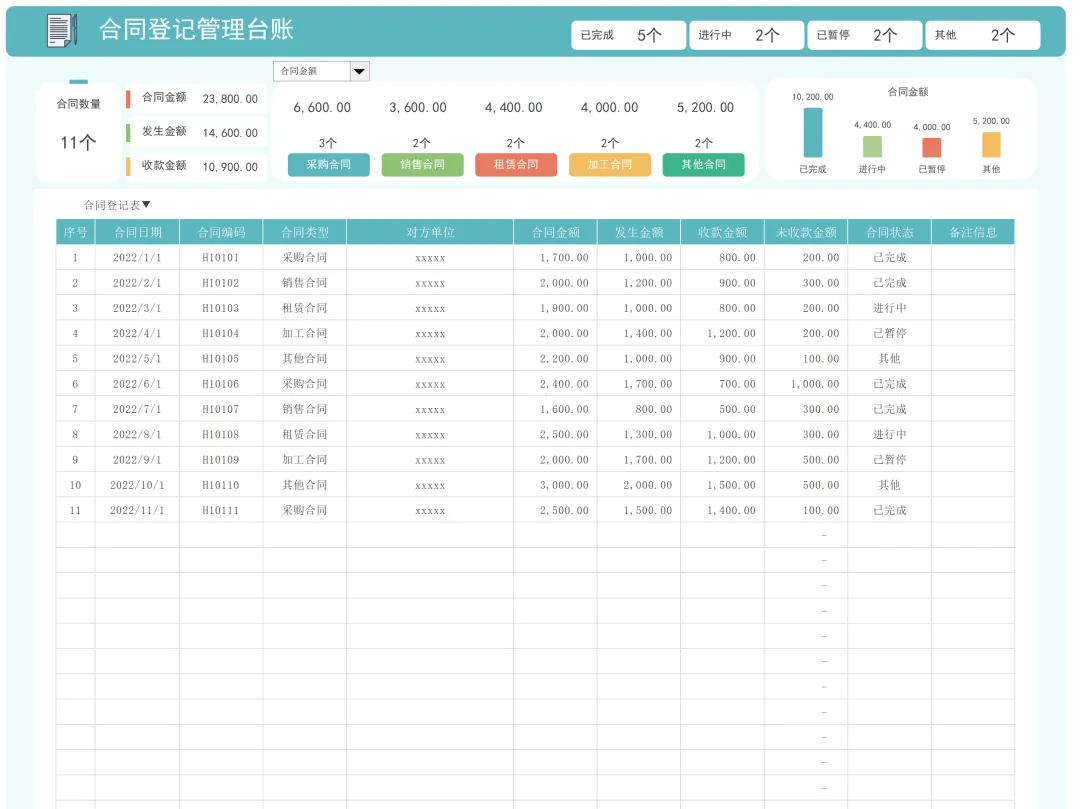Select the 合同编码 column header

tap(221, 232)
